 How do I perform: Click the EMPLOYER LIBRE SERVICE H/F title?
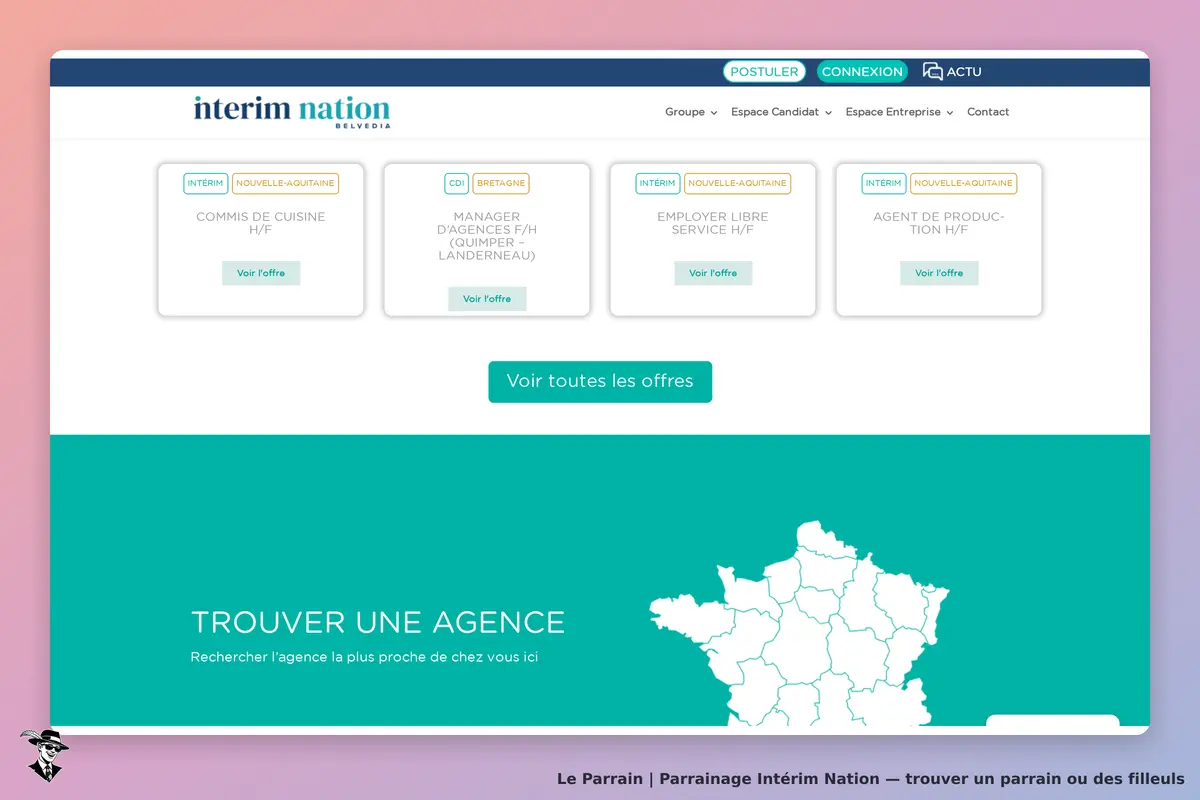[x=713, y=223]
